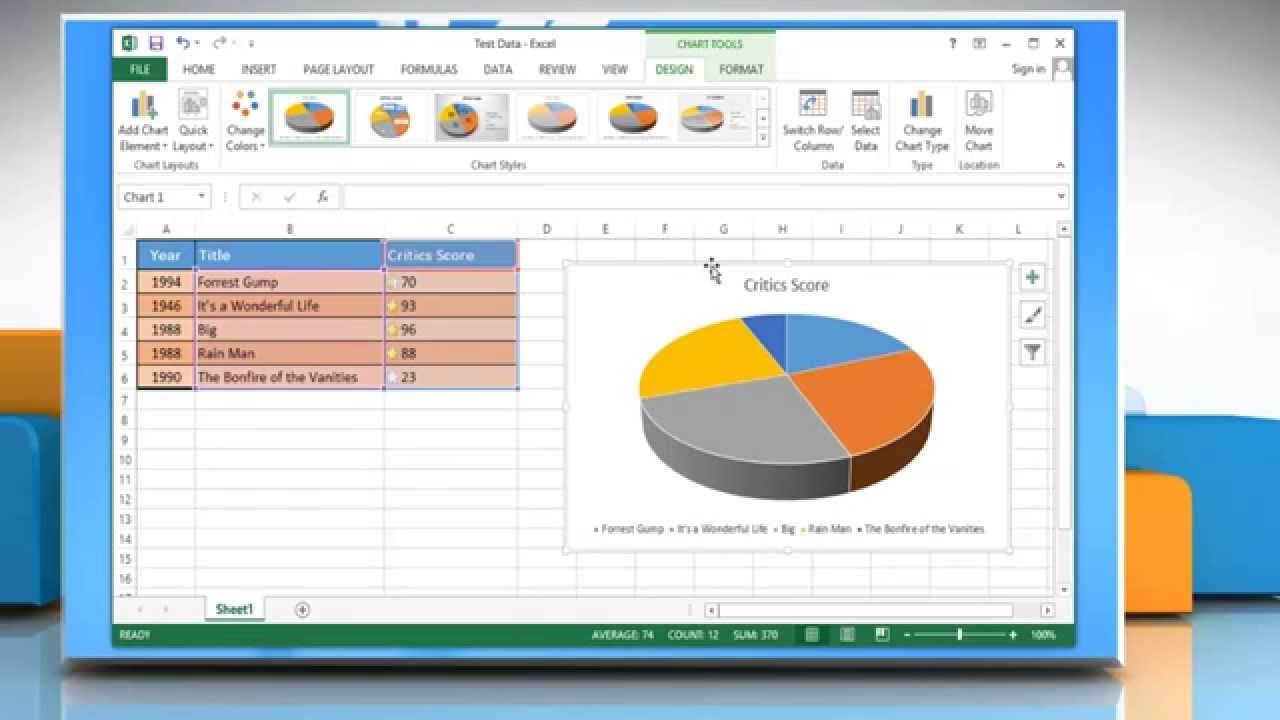Switch to the FORMULAS tab
Screen dimensions: 1280x720
[429, 69]
